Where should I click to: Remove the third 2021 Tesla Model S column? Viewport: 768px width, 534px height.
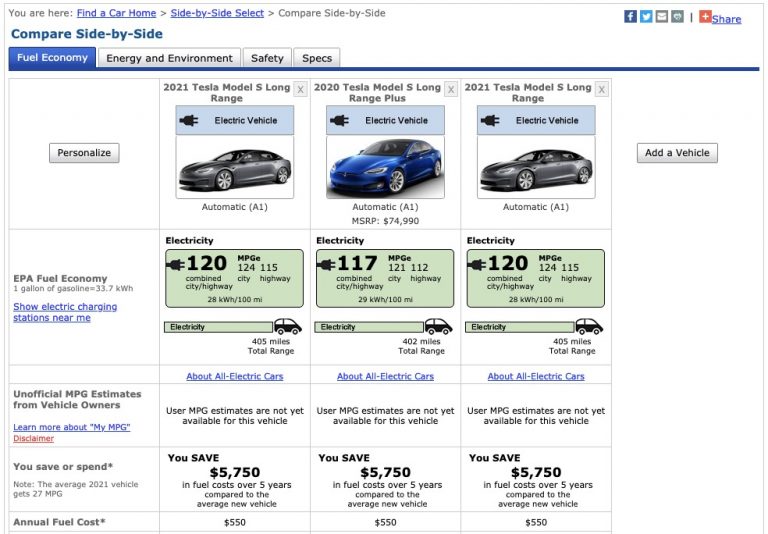602,90
